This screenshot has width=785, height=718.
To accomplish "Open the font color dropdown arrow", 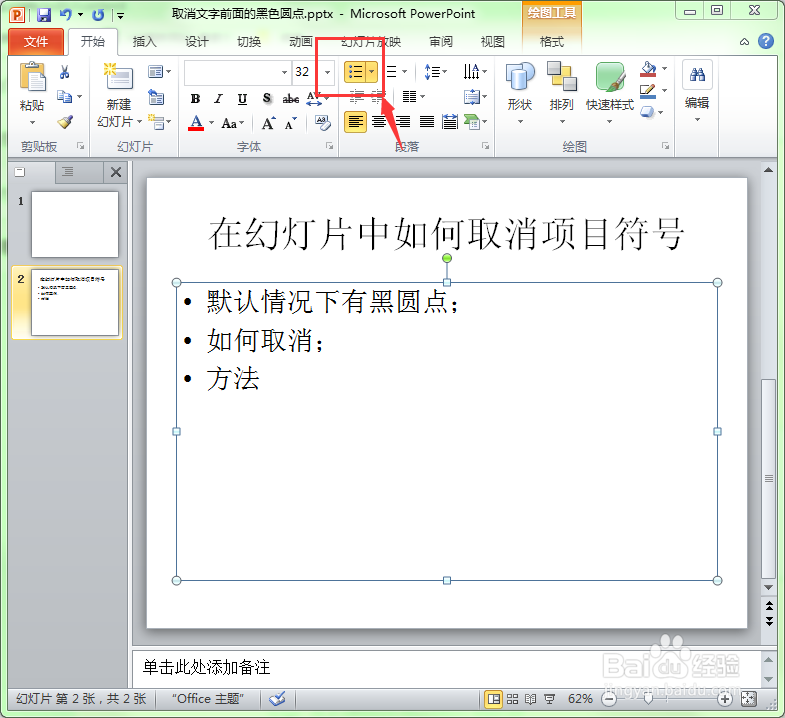I will pyautogui.click(x=212, y=123).
